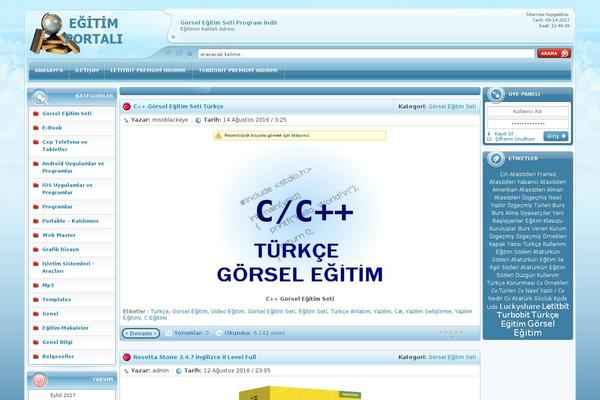This screenshot has height=400, width=600.
Task: Open Turbobit Premium İndirme menu item
Action: pyautogui.click(x=238, y=71)
